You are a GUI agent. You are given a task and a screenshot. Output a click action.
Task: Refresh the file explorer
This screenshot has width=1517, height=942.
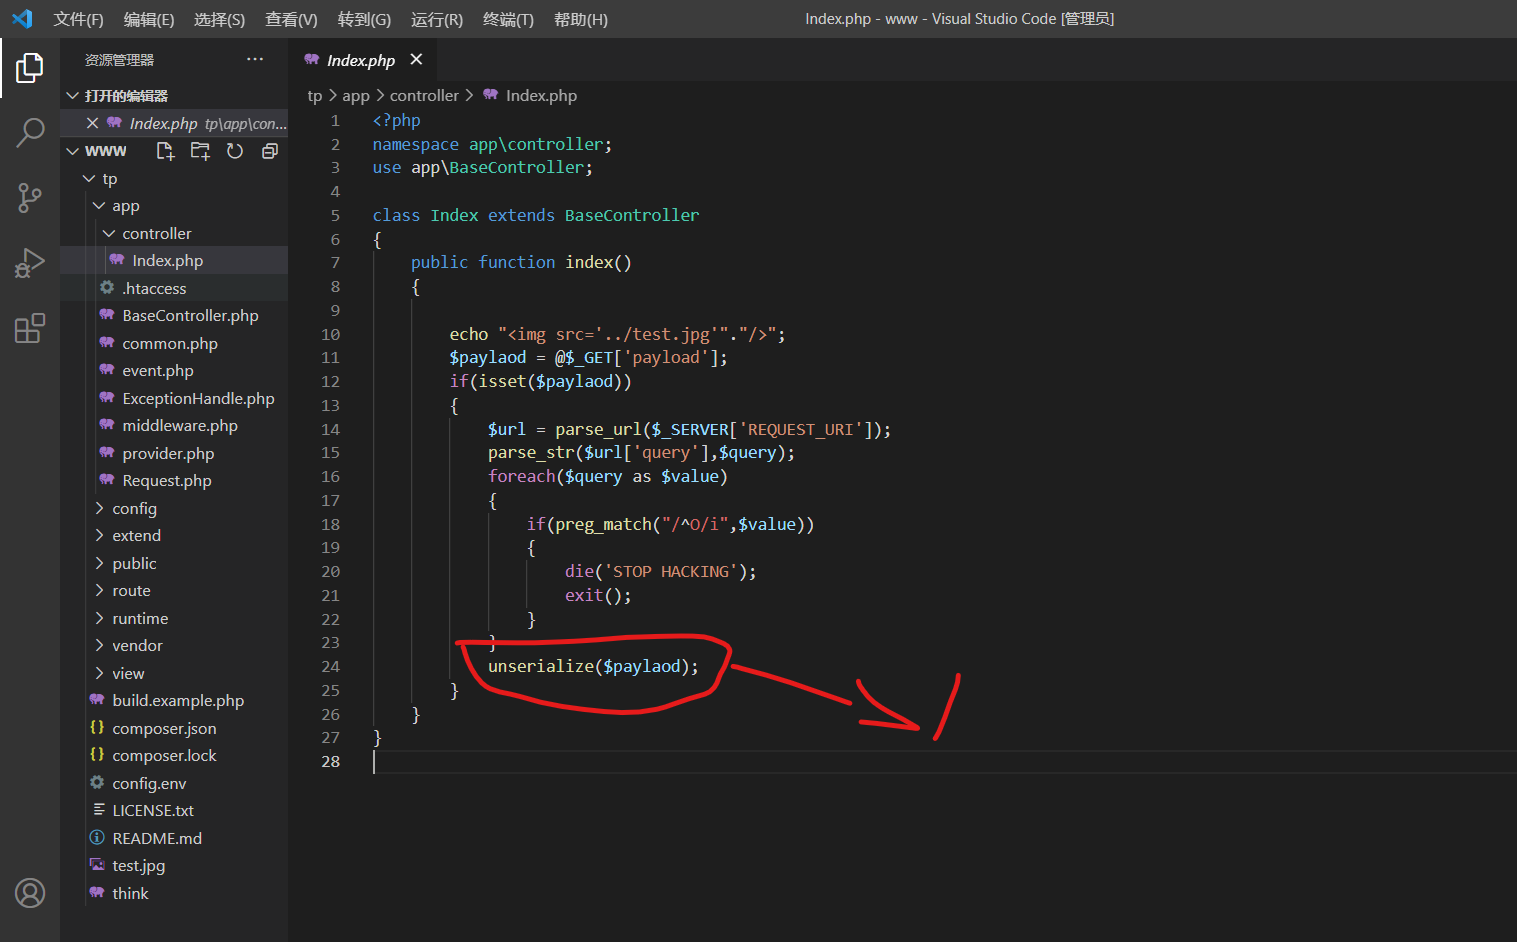pyautogui.click(x=235, y=151)
